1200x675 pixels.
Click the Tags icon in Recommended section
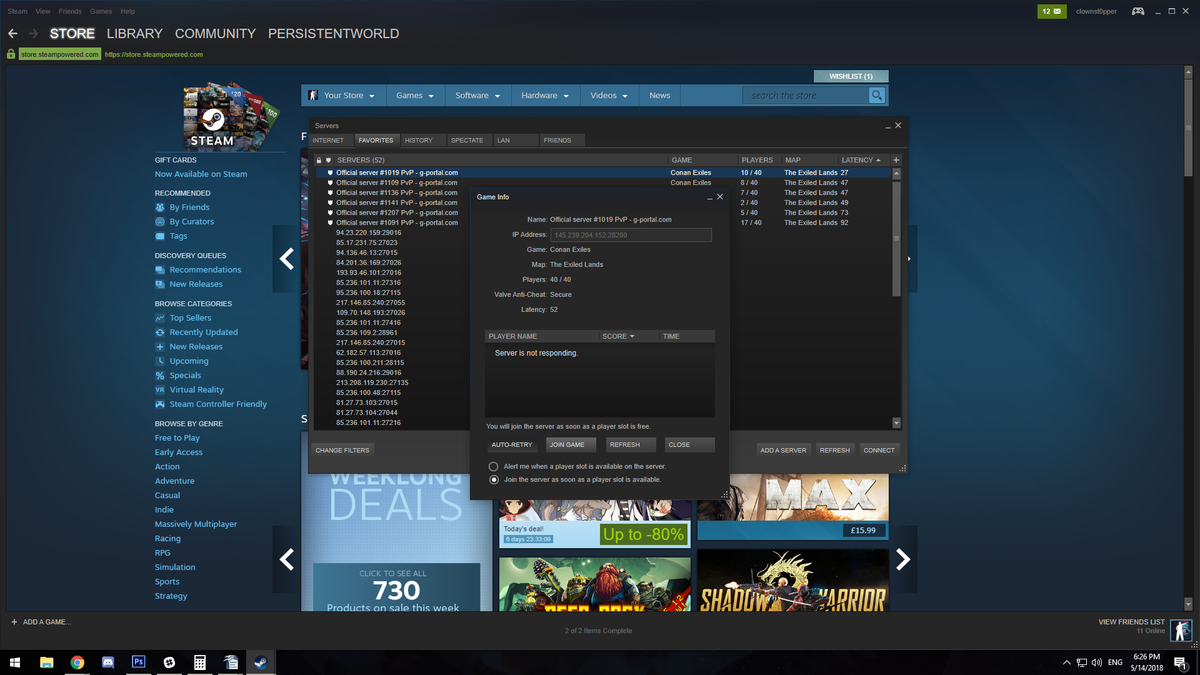tap(160, 236)
